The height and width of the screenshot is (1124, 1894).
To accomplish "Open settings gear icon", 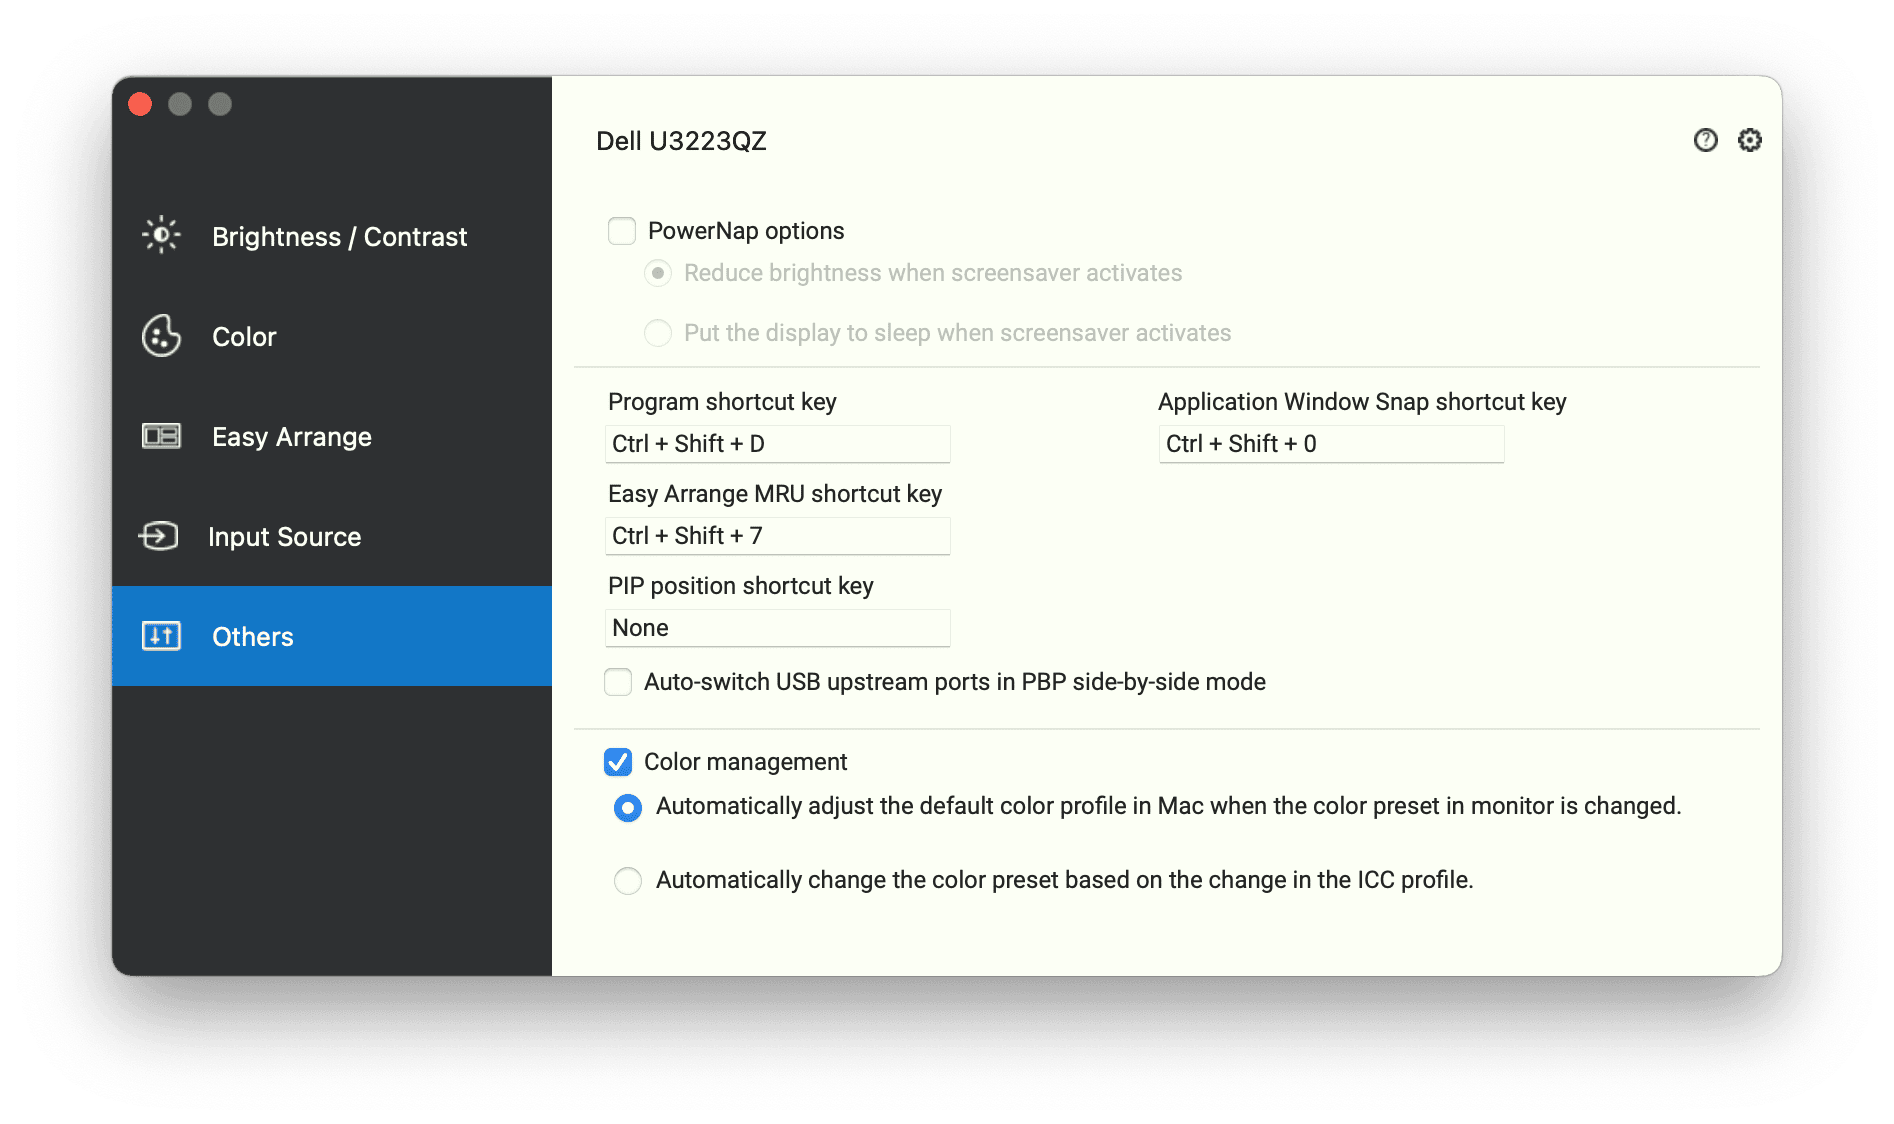I will [1749, 140].
